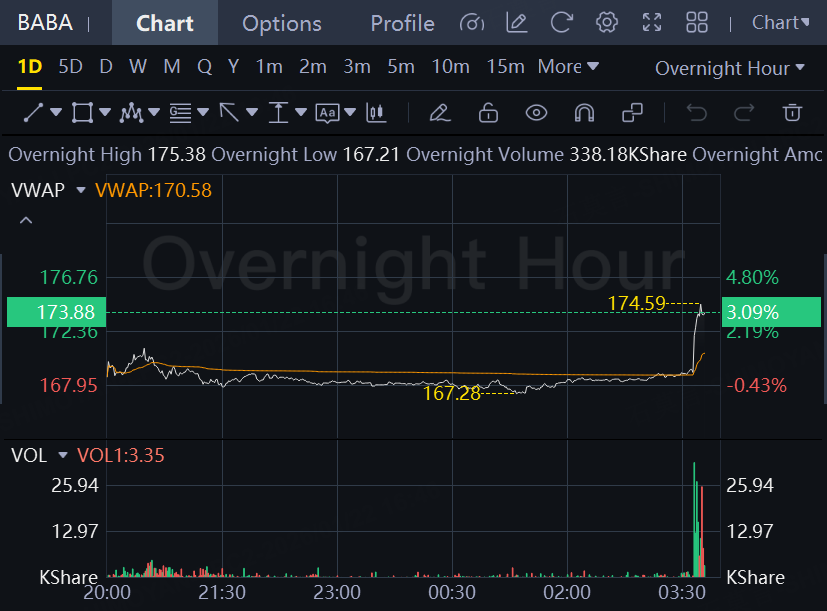Enter fullscreen chart mode

(x=652, y=22)
